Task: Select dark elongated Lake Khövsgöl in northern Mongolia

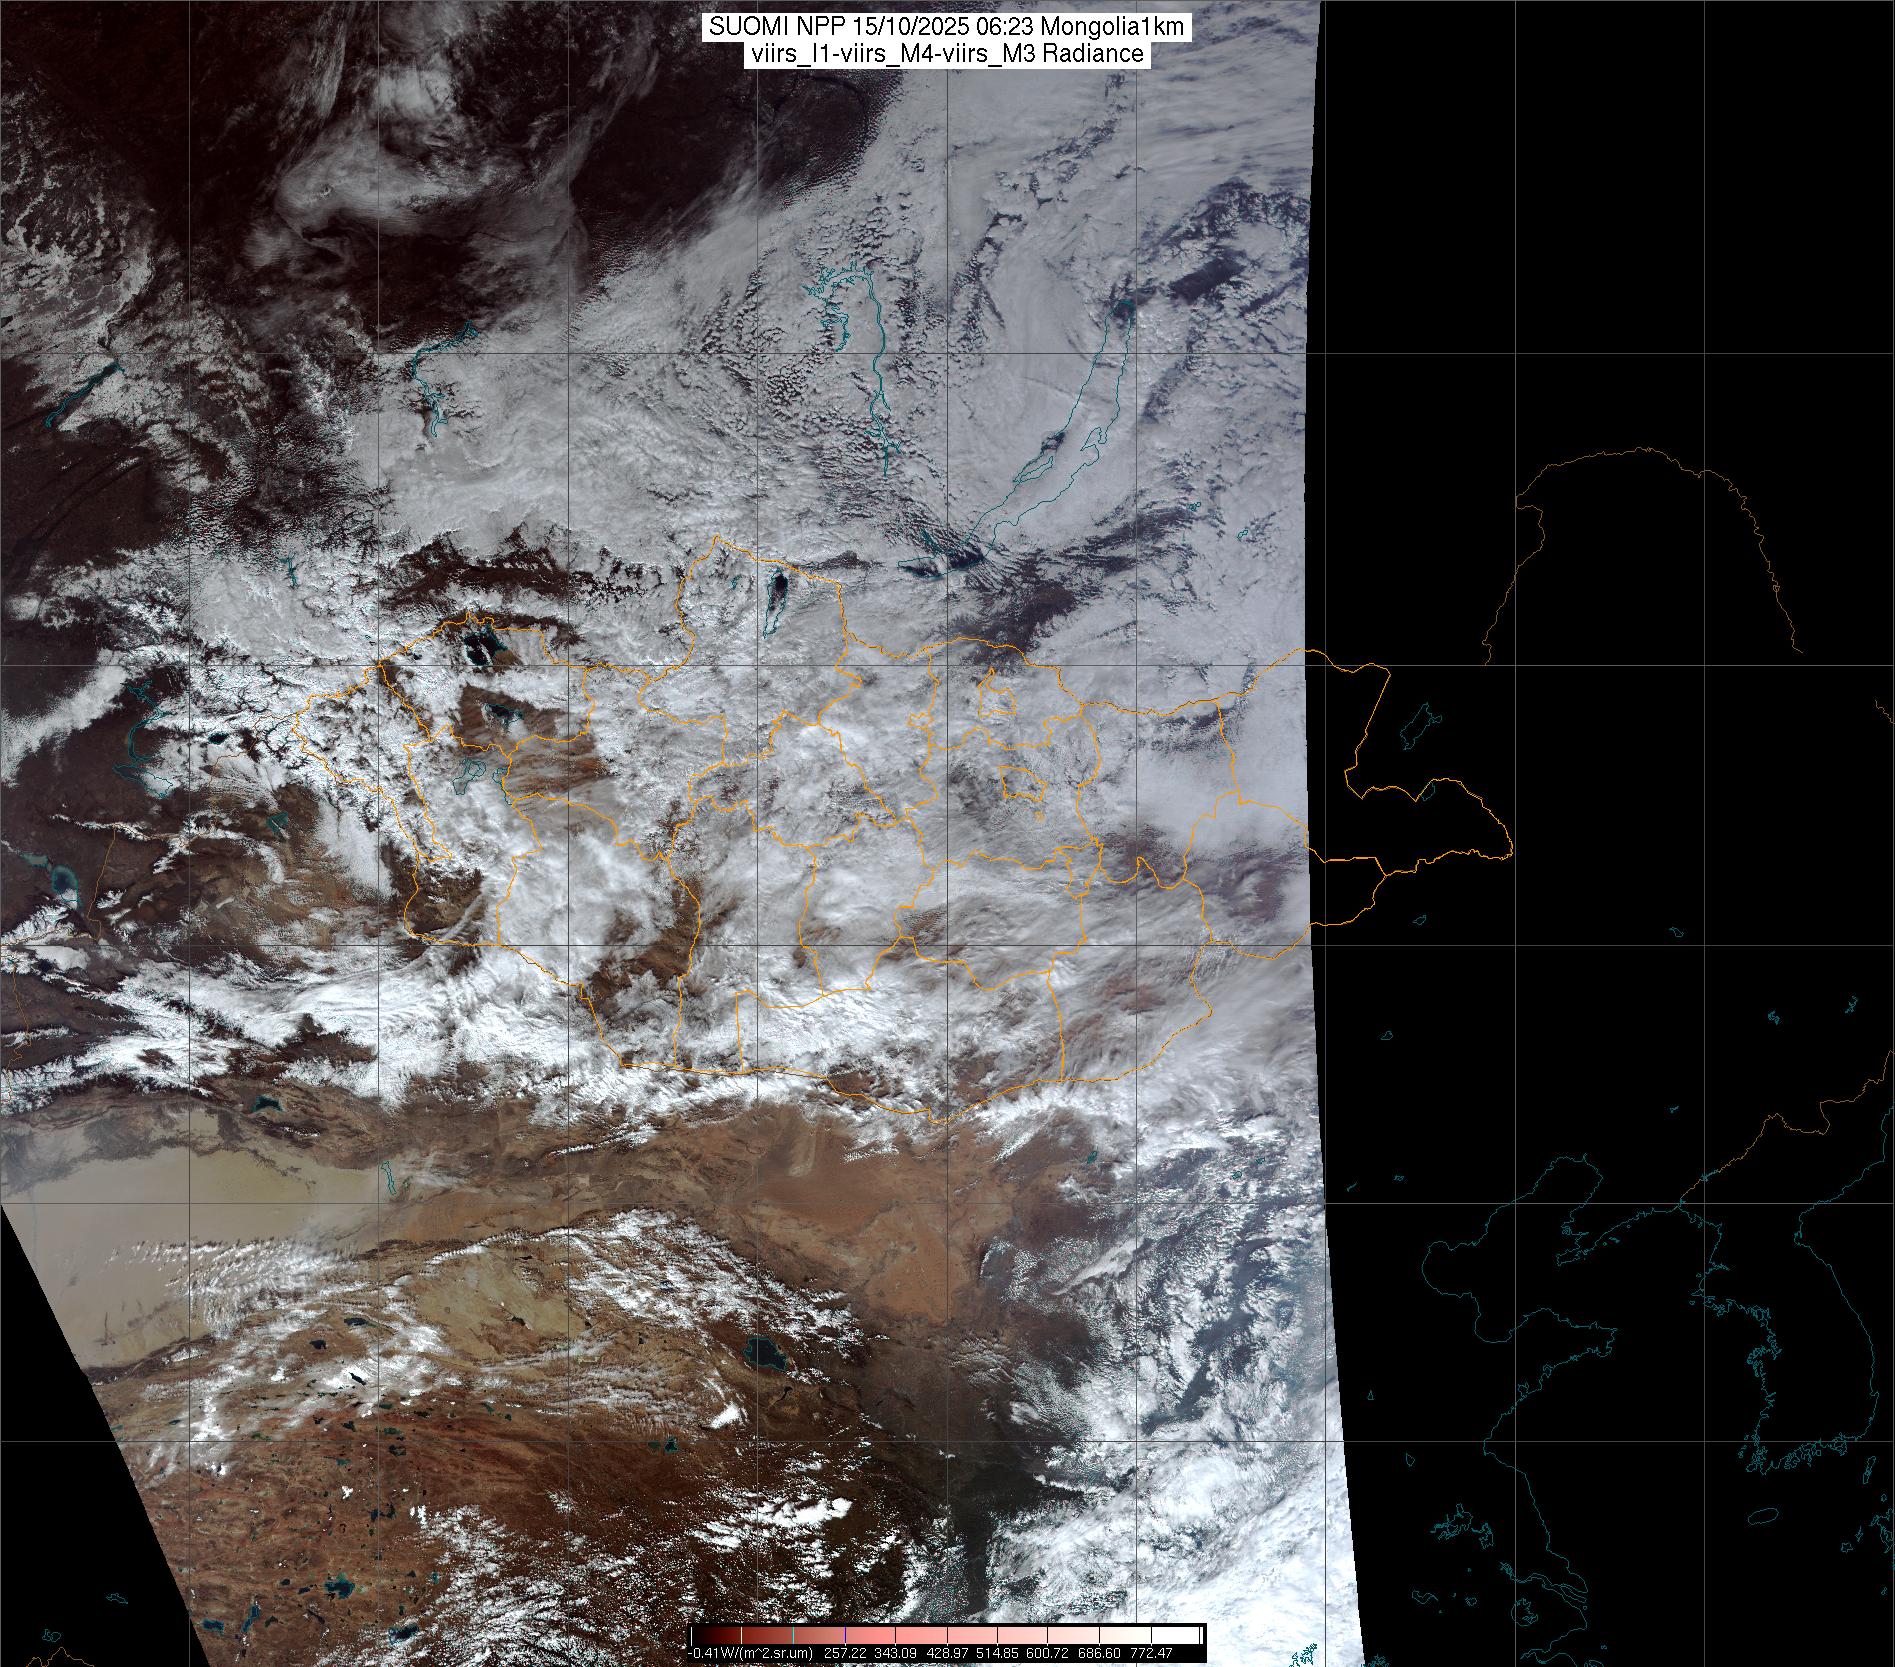Action: click(776, 597)
